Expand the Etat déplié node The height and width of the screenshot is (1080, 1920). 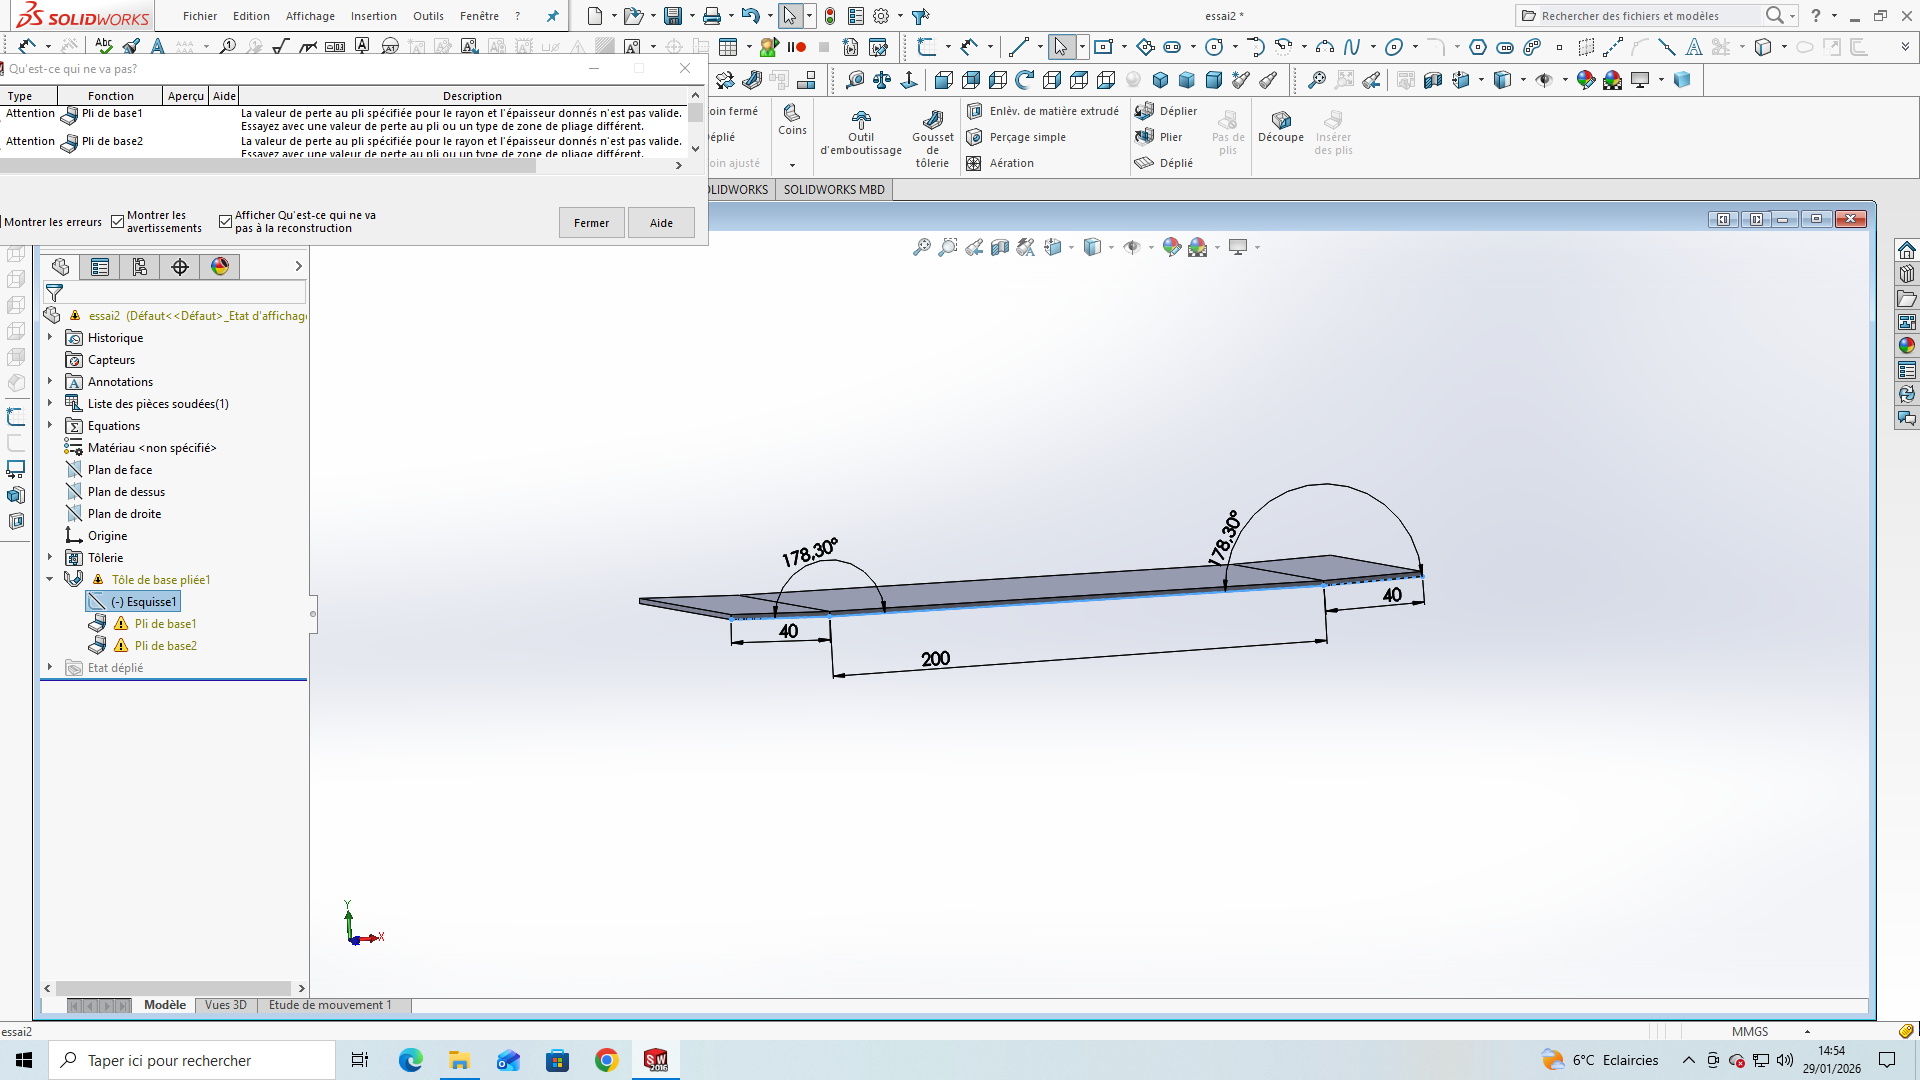coord(50,668)
